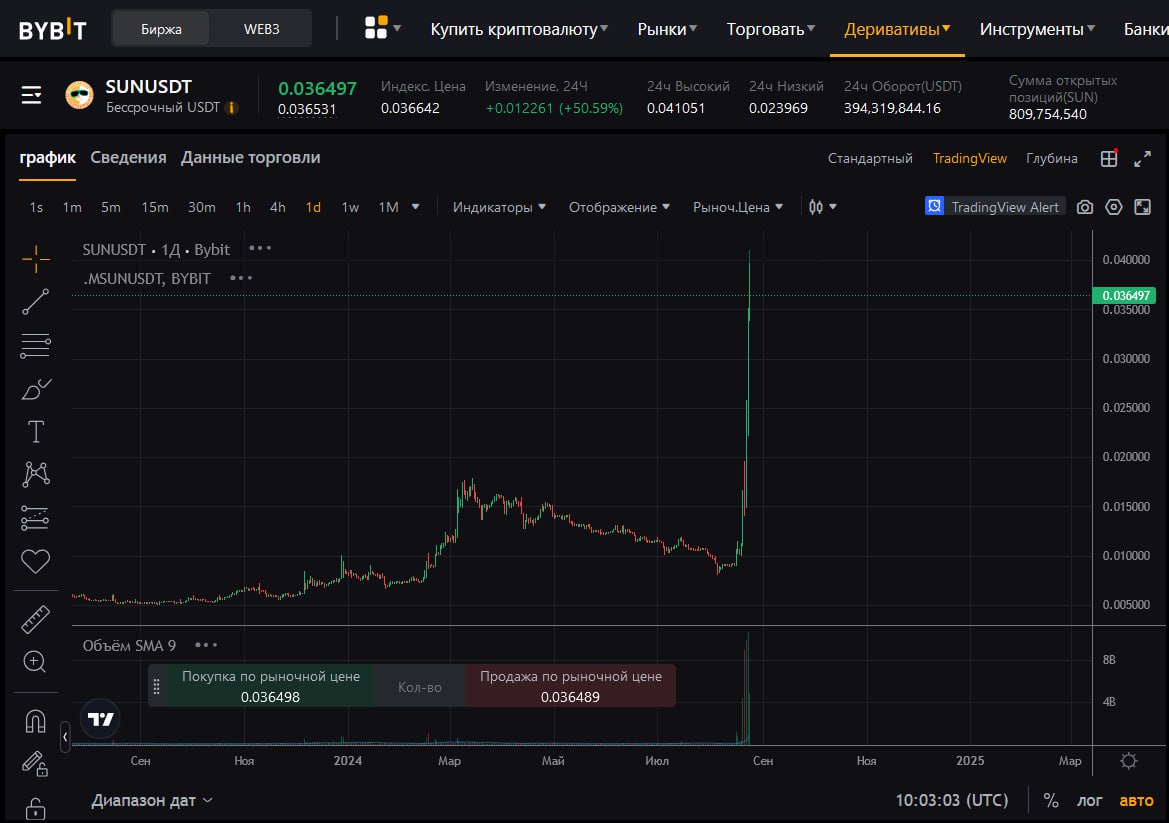Open Купить криптовалюту menu
The height and width of the screenshot is (823, 1169).
click(x=520, y=29)
